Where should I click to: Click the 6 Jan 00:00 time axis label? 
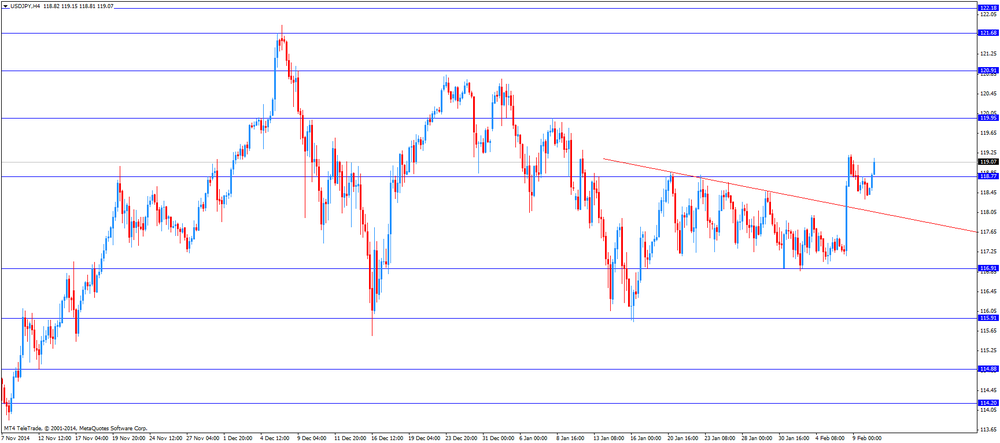pos(534,439)
